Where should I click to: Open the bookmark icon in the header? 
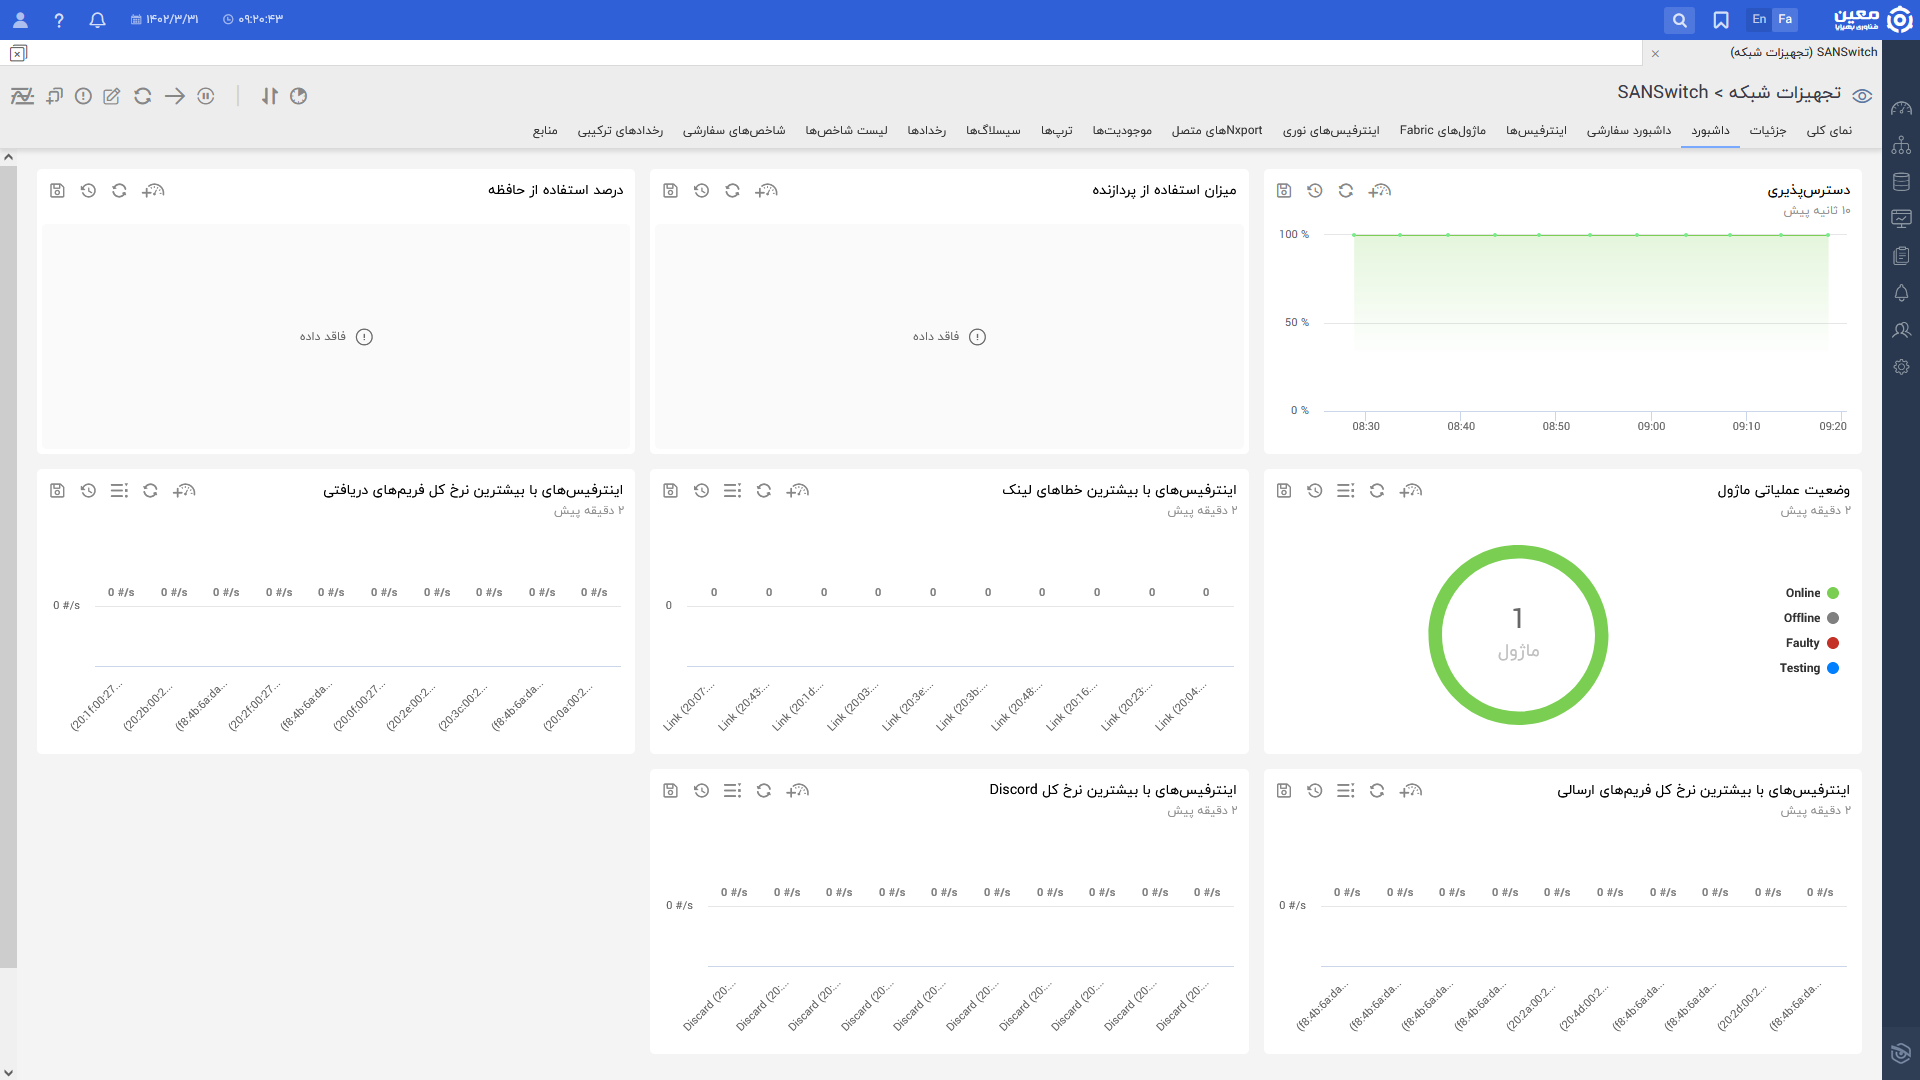1721,20
